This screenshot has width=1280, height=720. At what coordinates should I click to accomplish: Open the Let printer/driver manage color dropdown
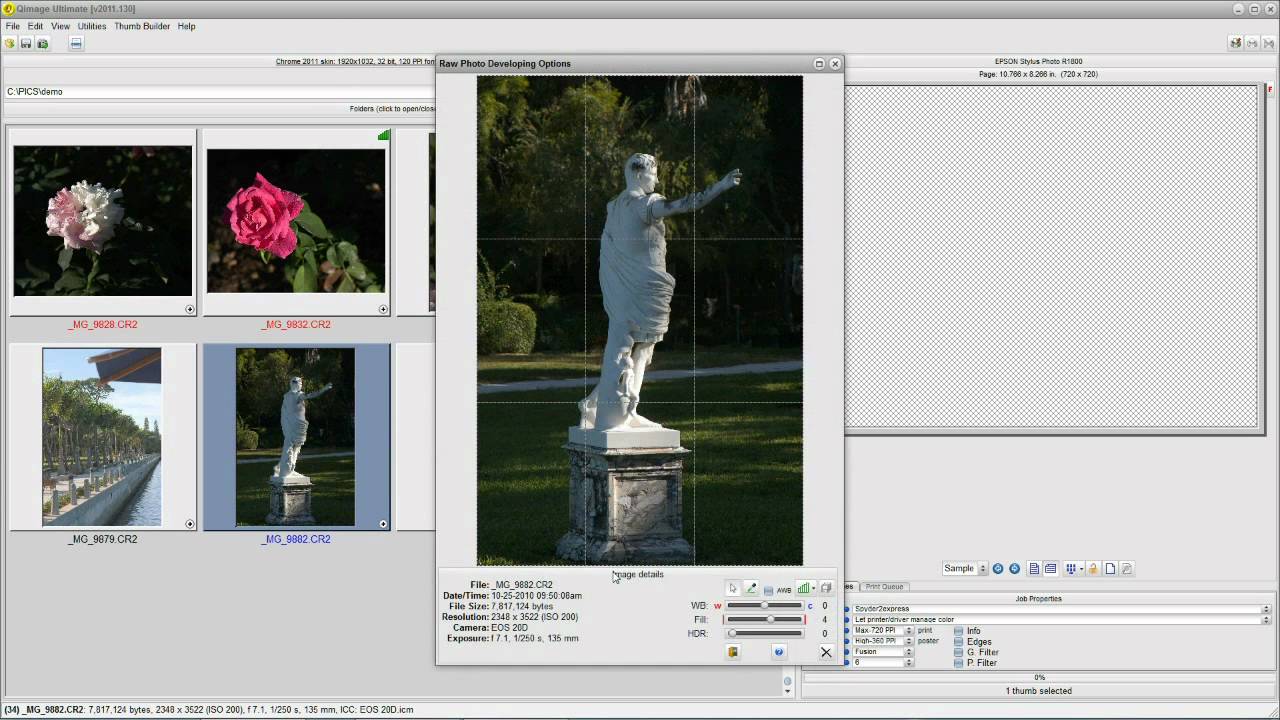click(1061, 620)
